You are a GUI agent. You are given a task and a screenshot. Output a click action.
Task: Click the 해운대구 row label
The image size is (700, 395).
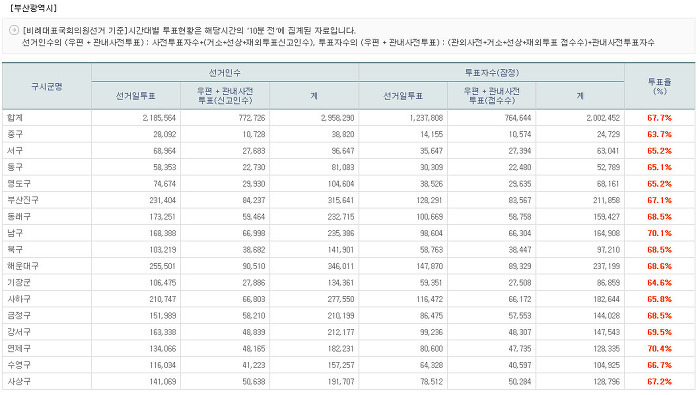[23, 266]
